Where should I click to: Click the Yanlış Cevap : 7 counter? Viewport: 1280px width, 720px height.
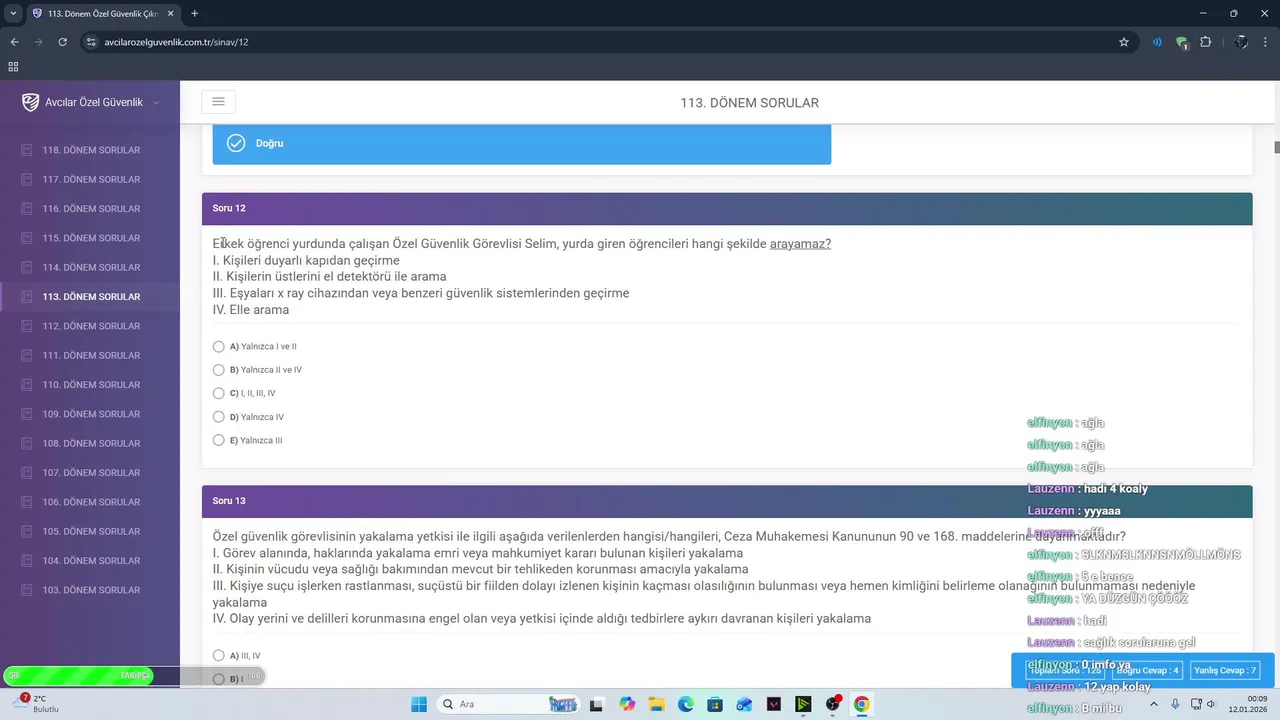click(1225, 670)
